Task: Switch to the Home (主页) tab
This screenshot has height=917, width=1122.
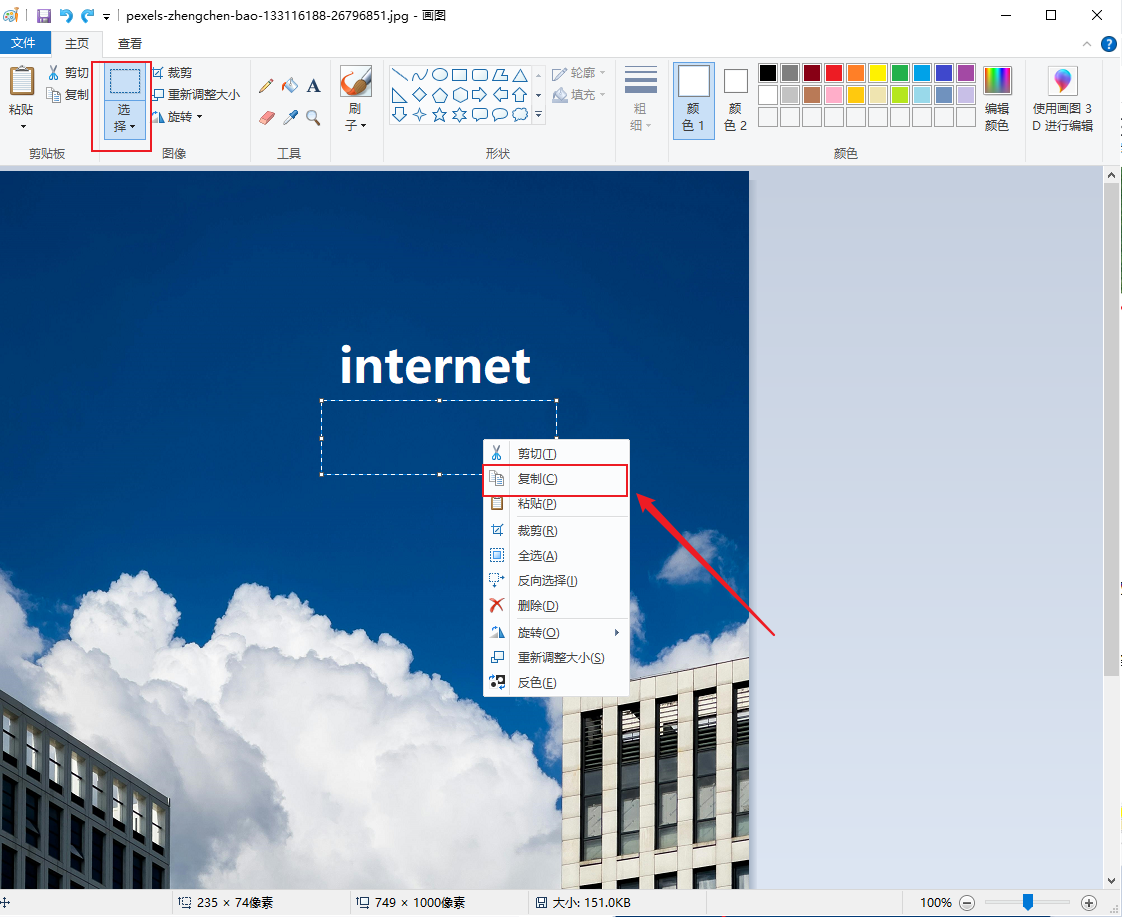Action: click(77, 44)
